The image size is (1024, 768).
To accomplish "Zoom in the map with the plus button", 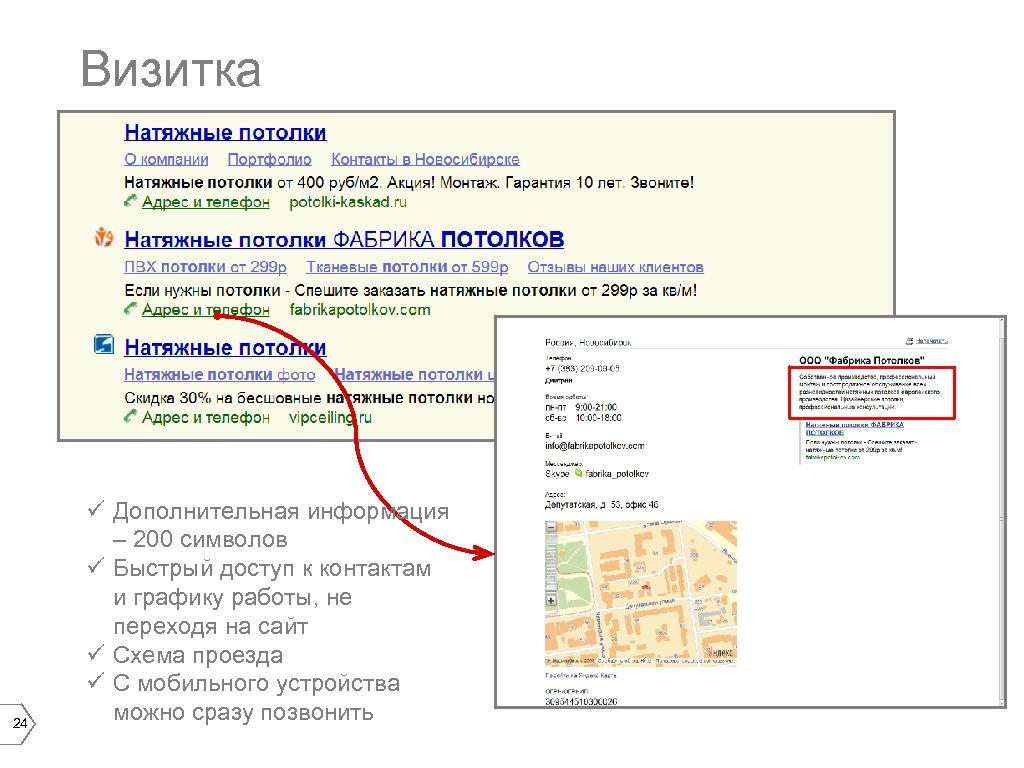I will 551,600.
